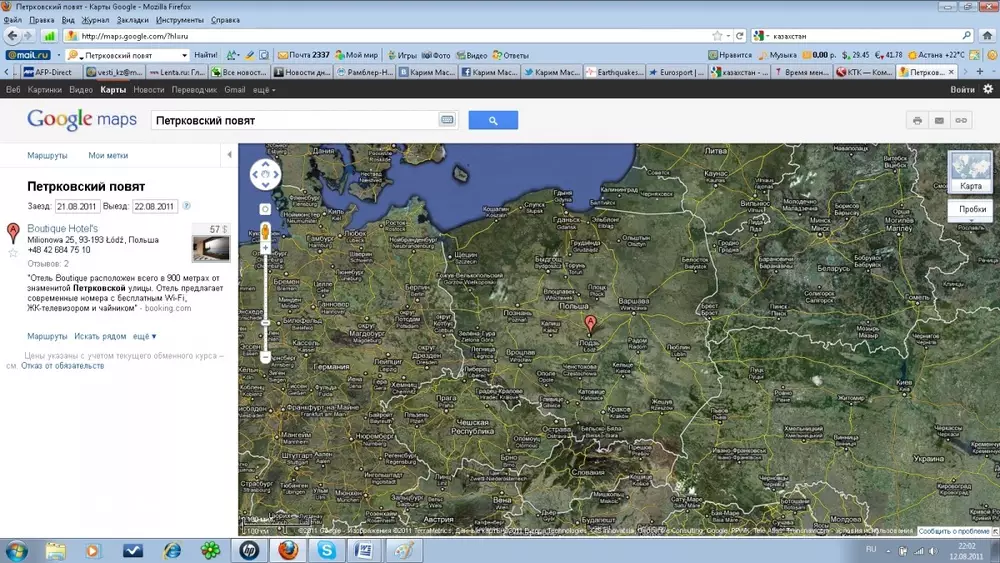
Task: Click the Мои метки link
Action: [108, 156]
